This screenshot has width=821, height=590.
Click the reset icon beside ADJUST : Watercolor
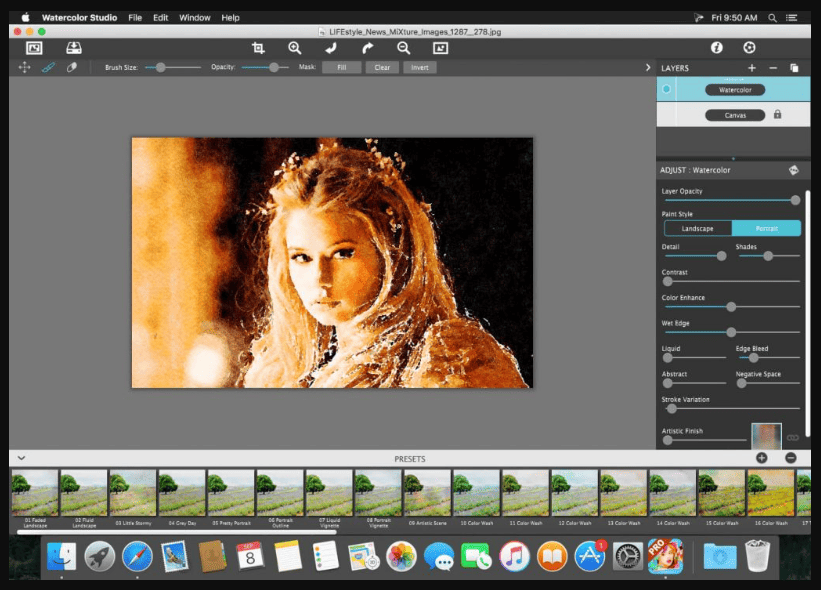tap(794, 170)
